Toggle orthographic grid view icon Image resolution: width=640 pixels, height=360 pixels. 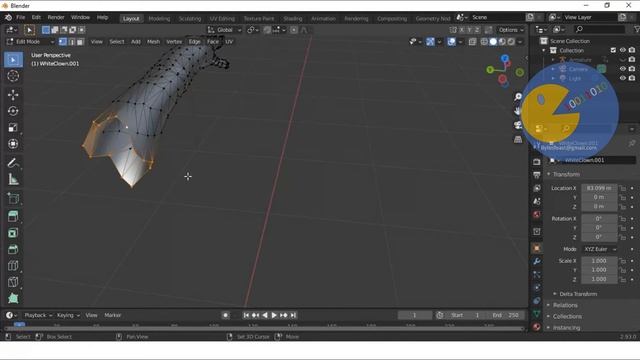[x=518, y=140]
